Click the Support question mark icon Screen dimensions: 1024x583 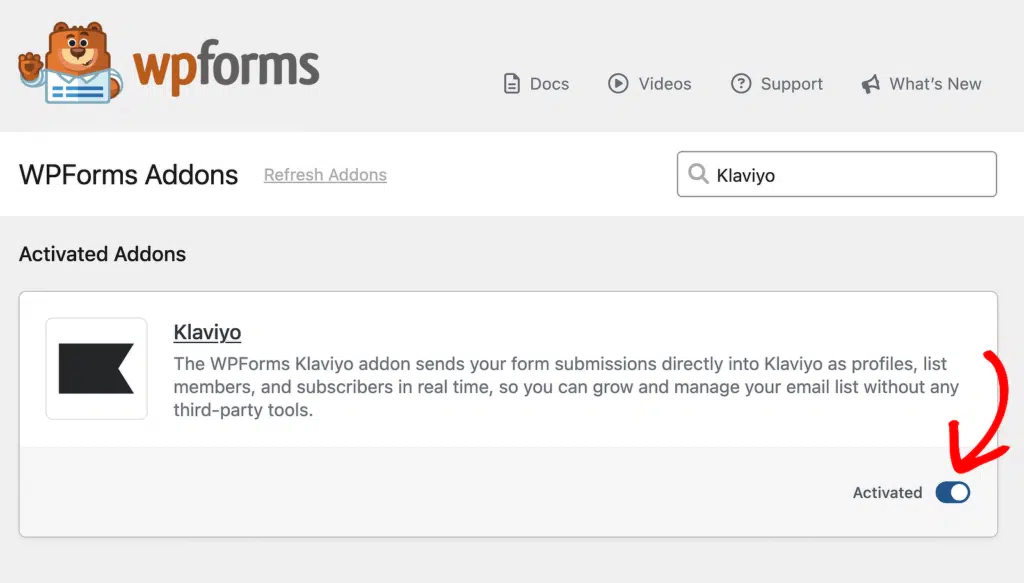tap(741, 84)
